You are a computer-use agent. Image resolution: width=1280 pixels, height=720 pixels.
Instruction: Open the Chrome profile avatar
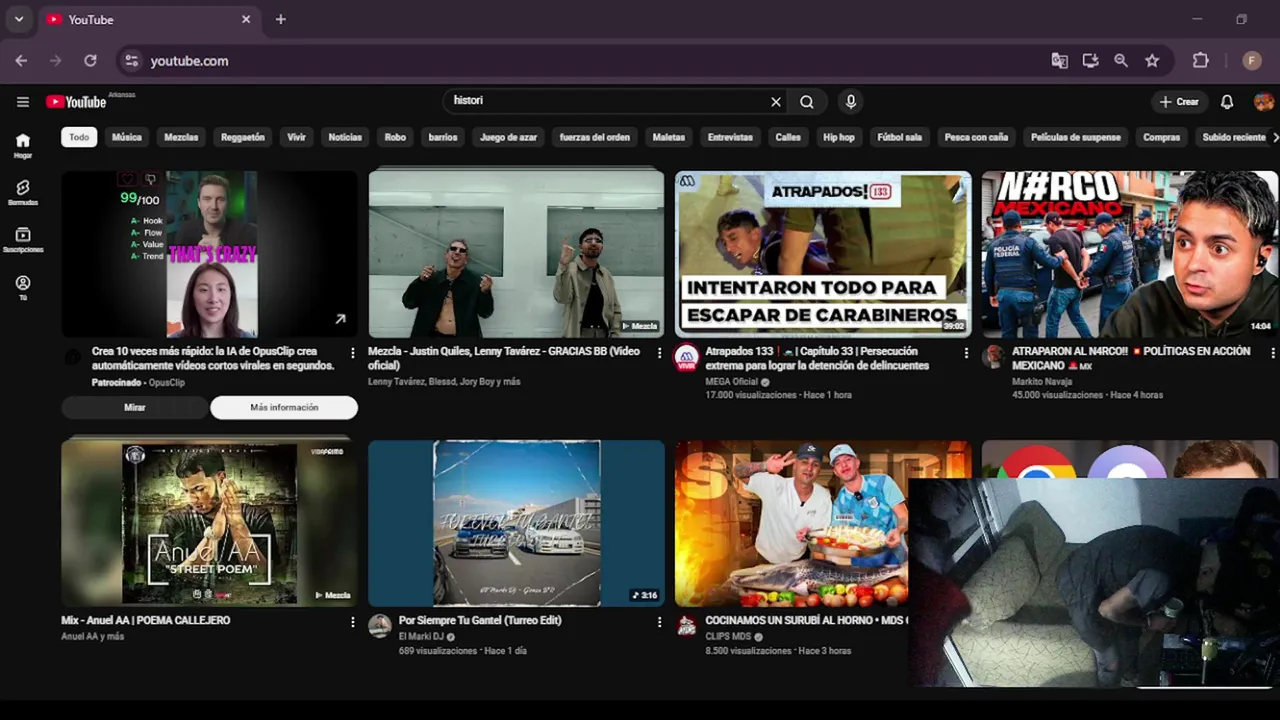[x=1252, y=61]
